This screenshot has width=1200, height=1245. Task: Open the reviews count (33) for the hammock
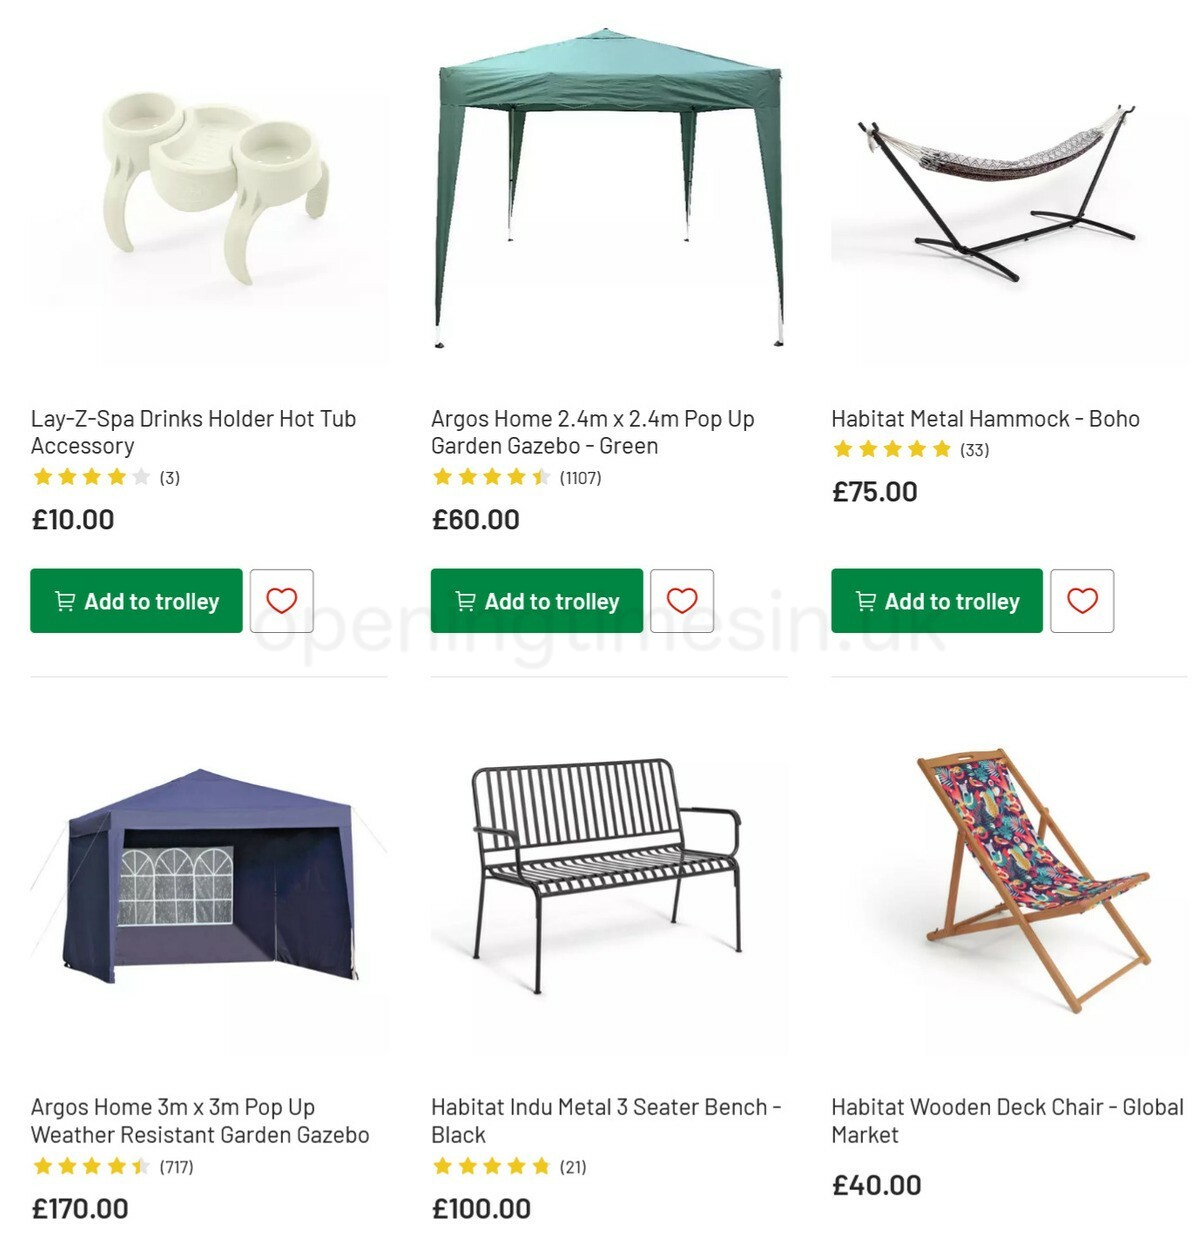pos(975,450)
